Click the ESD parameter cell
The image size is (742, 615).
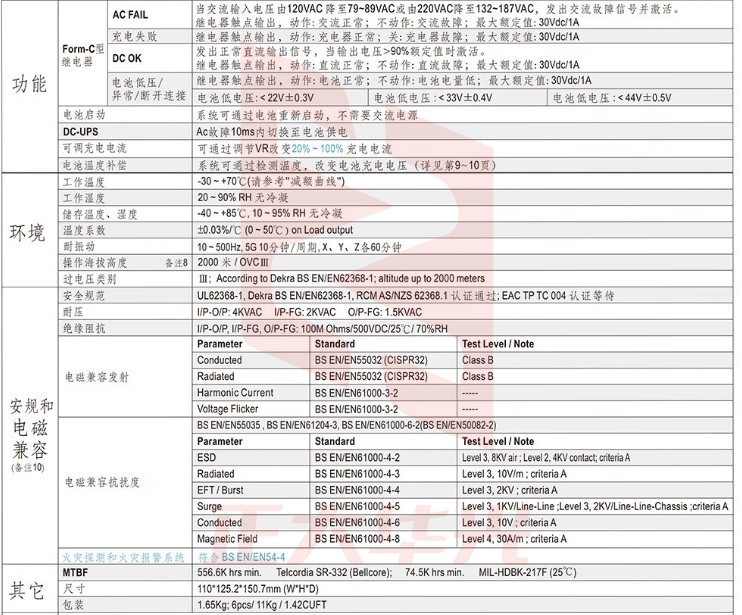pyautogui.click(x=207, y=457)
